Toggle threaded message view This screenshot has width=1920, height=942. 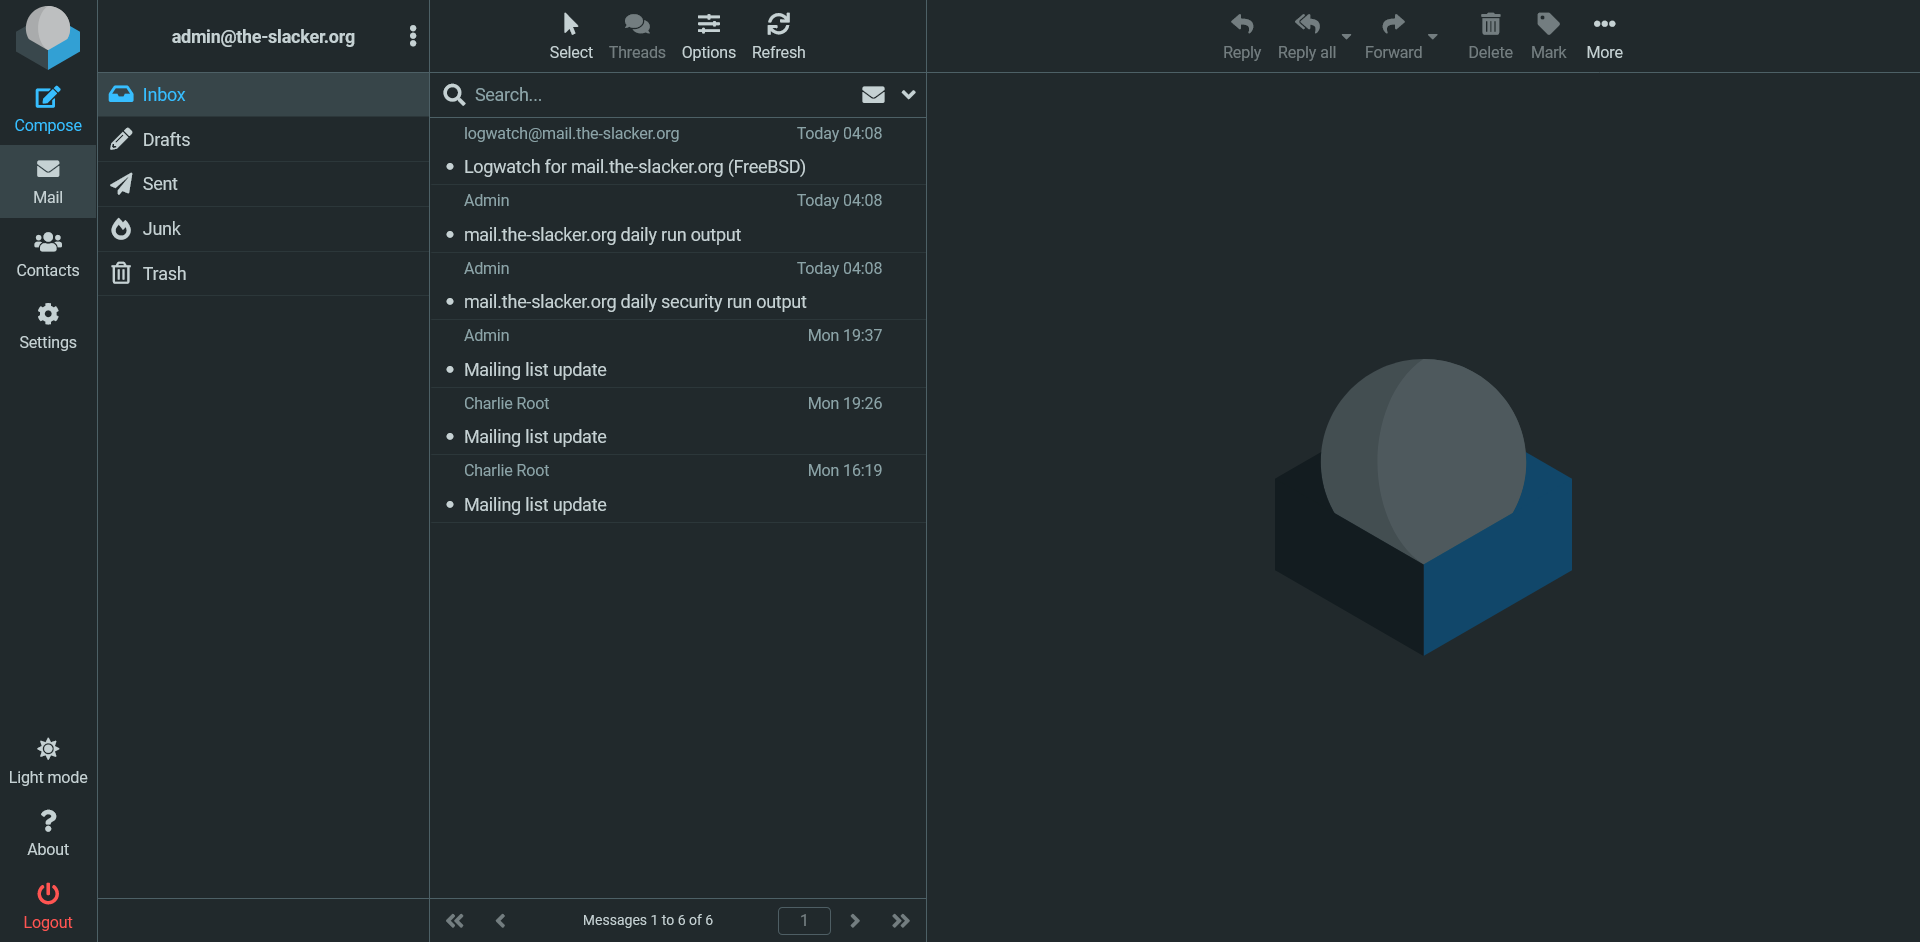pos(636,35)
